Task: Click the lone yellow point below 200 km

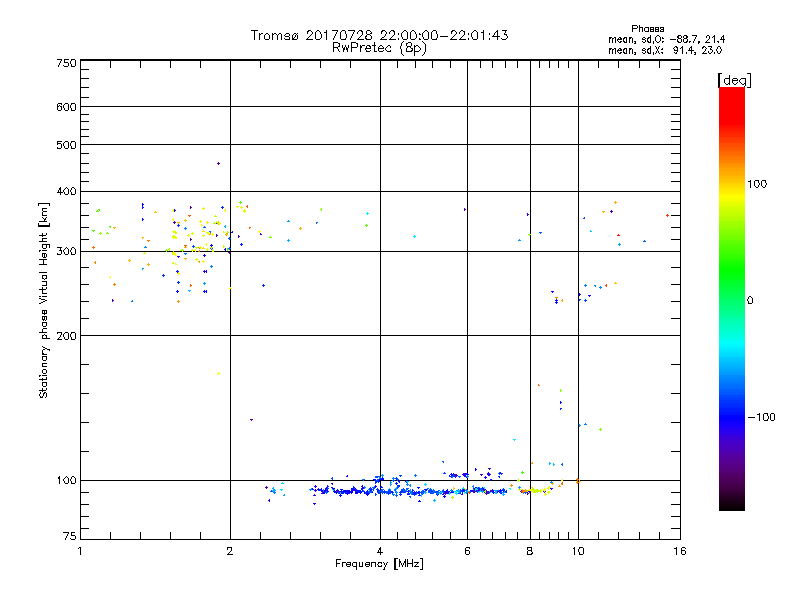Action: click(x=218, y=373)
